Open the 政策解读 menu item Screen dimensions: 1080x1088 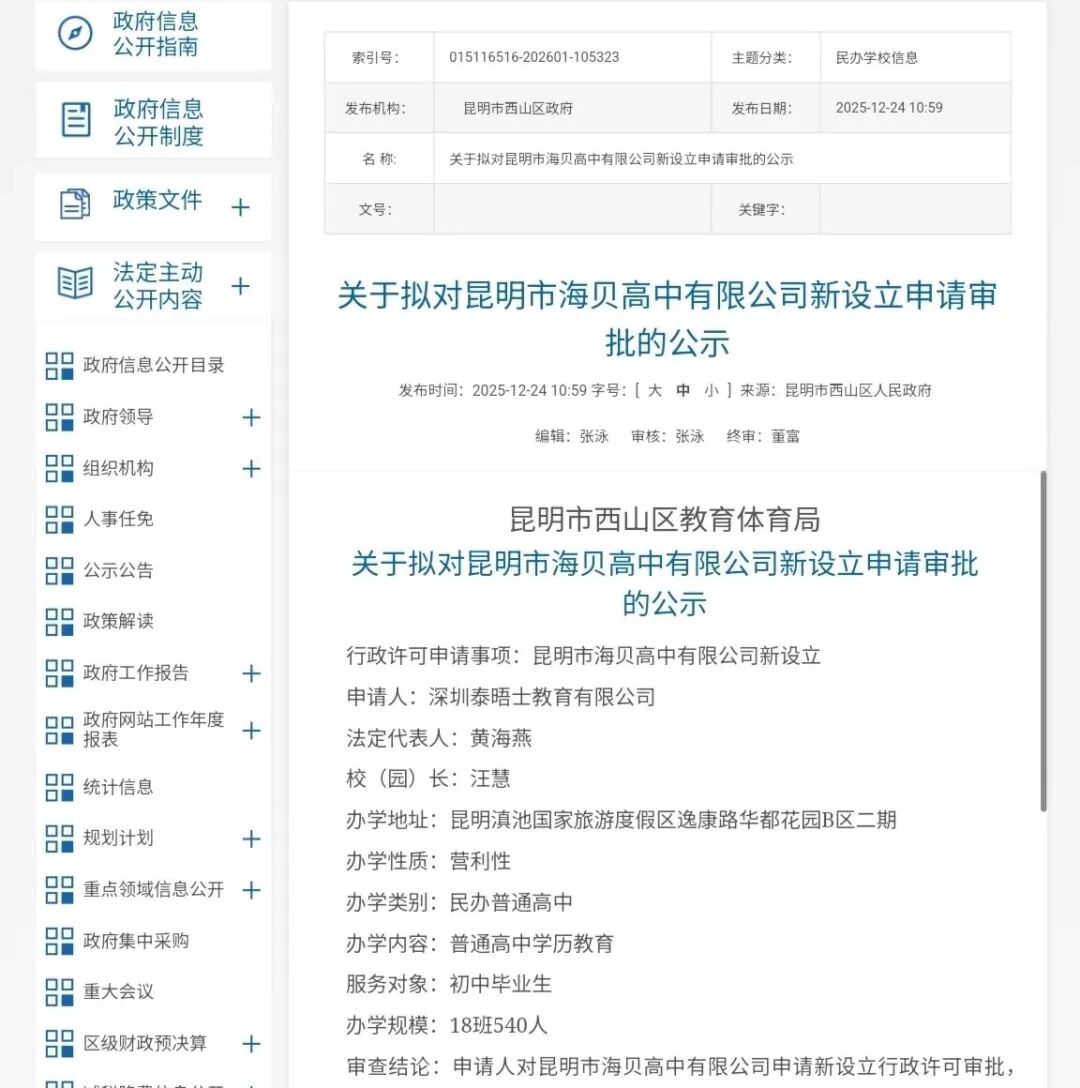118,621
